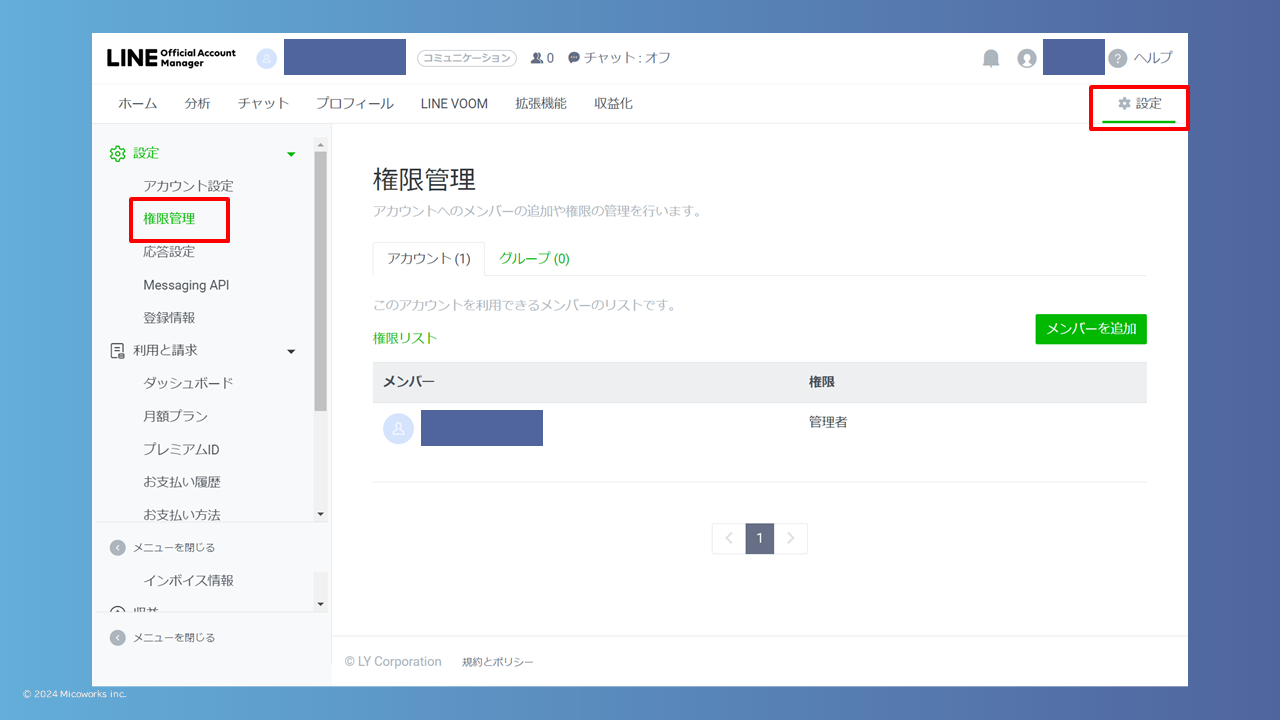
Task: Click the user profile avatar in header
Action: tap(1027, 58)
